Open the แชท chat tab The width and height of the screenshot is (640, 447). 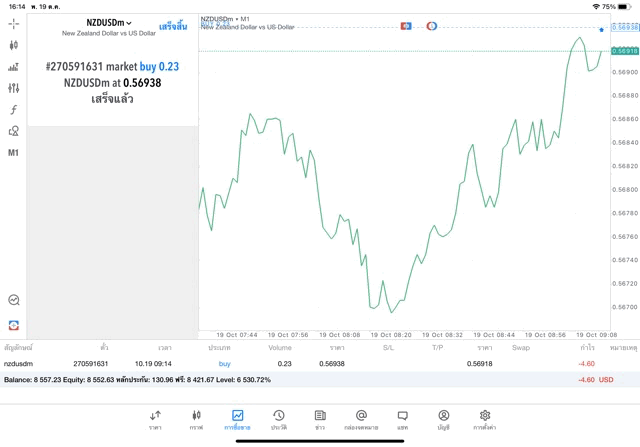[x=402, y=420]
